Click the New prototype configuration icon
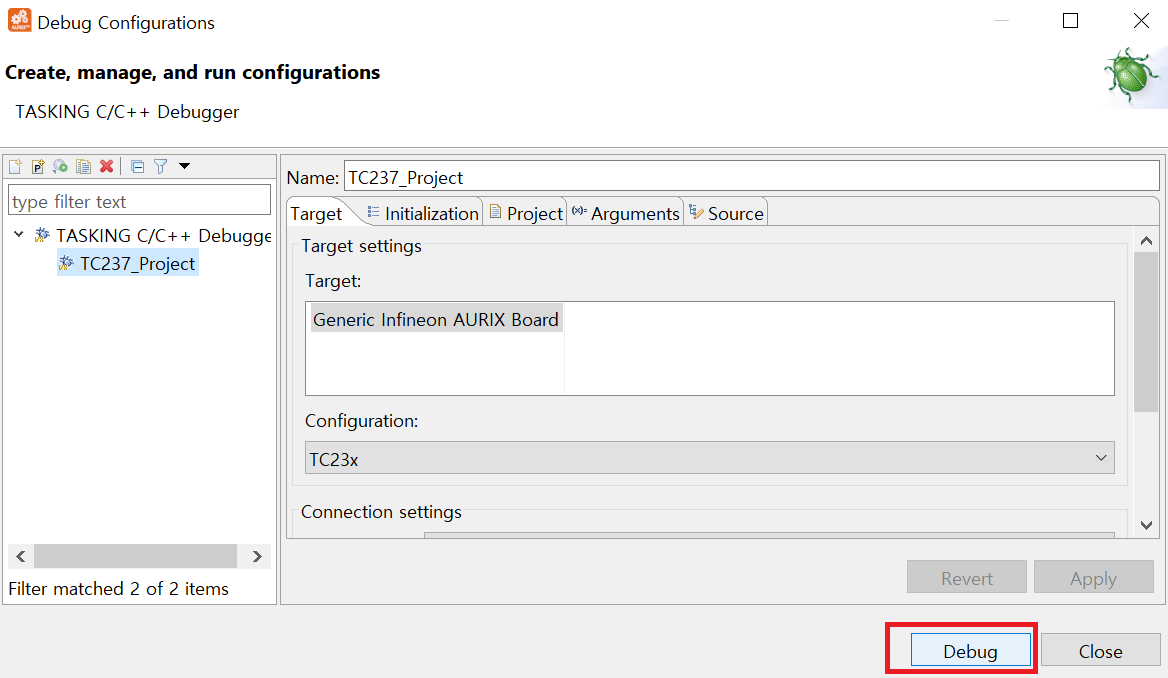The image size is (1168, 678). click(37, 166)
